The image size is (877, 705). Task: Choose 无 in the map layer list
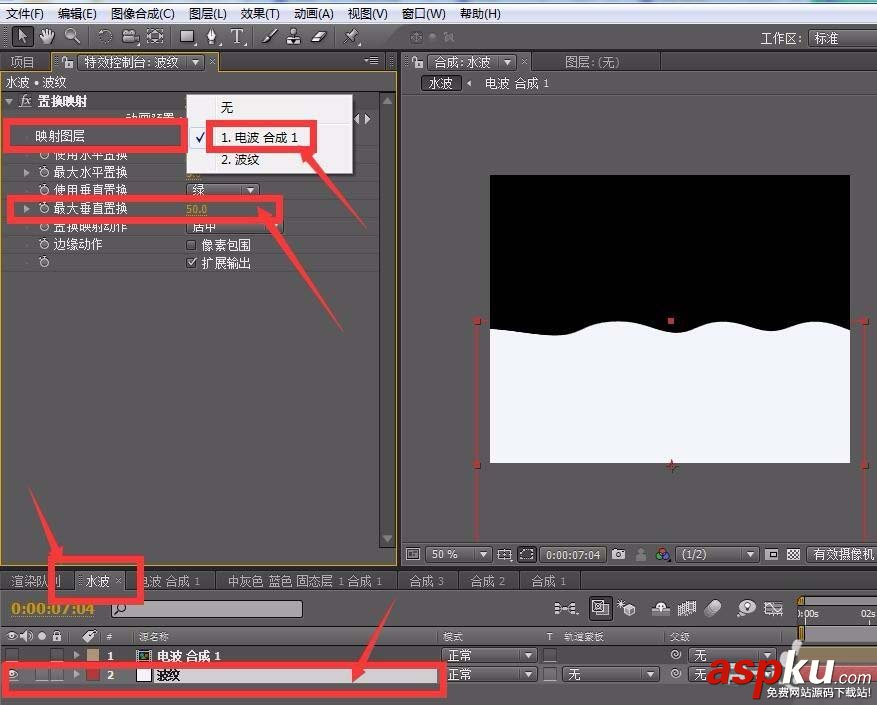[x=269, y=107]
